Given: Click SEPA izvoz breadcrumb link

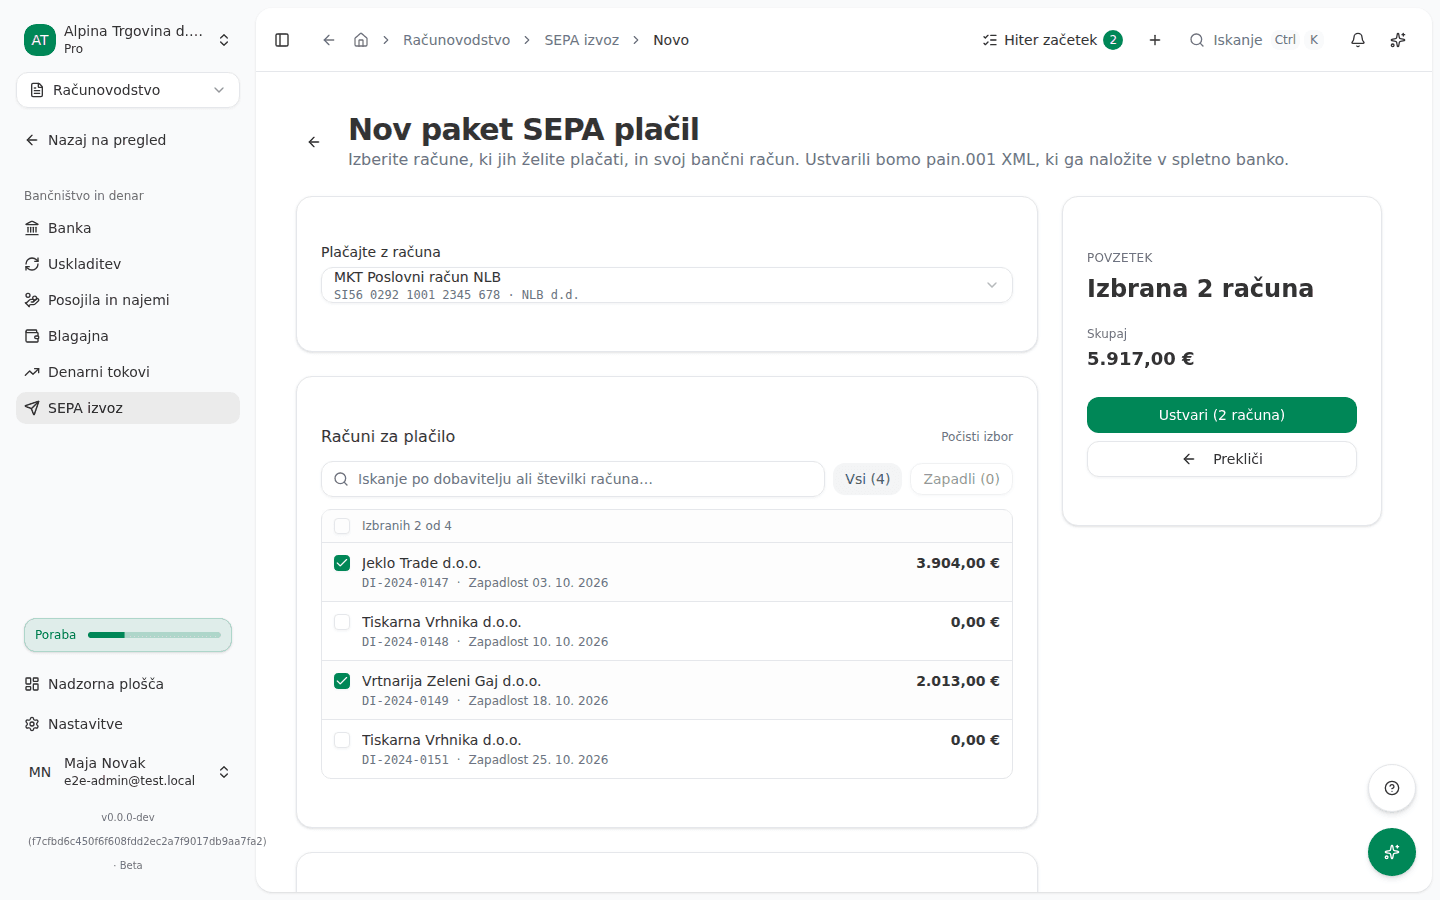Looking at the screenshot, I should click(582, 40).
